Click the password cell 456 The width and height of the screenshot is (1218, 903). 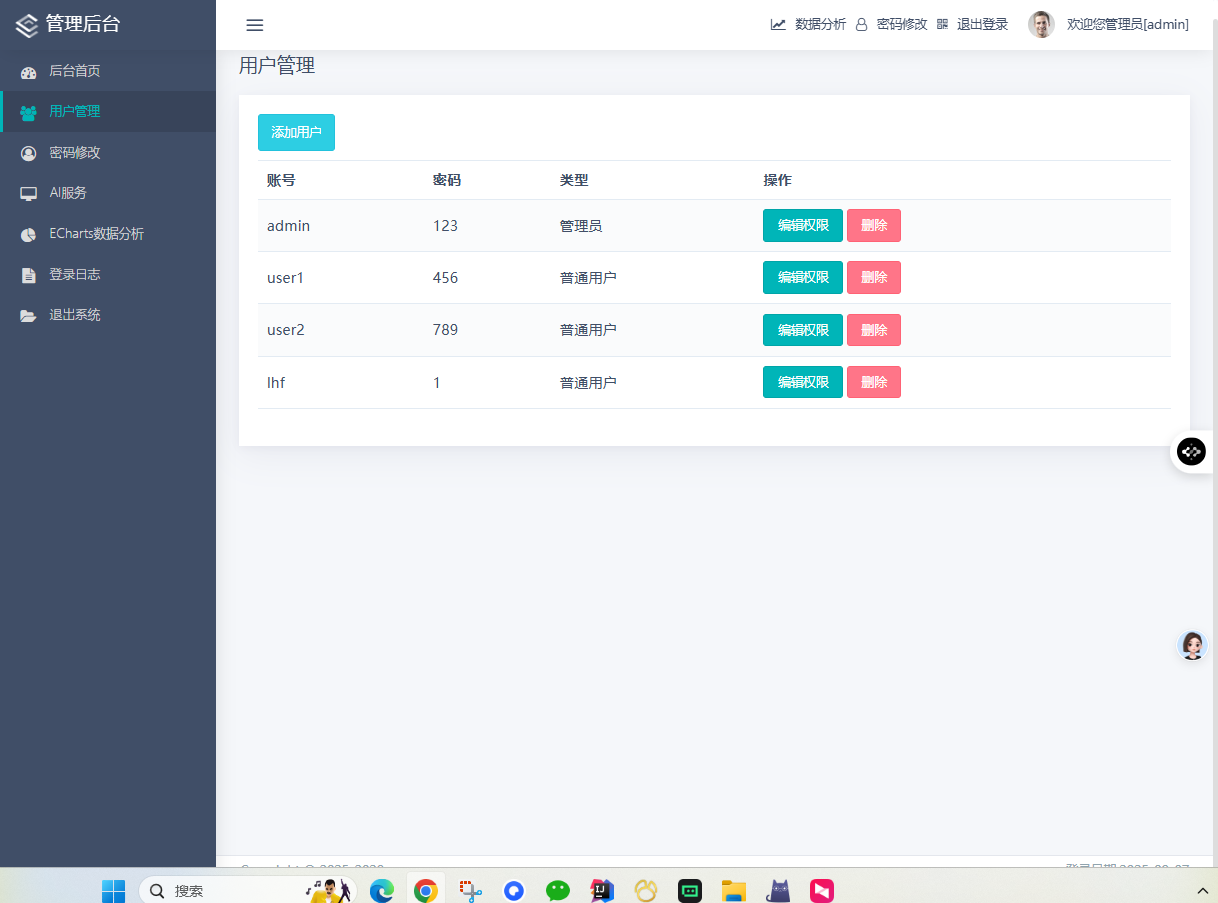[x=446, y=278]
